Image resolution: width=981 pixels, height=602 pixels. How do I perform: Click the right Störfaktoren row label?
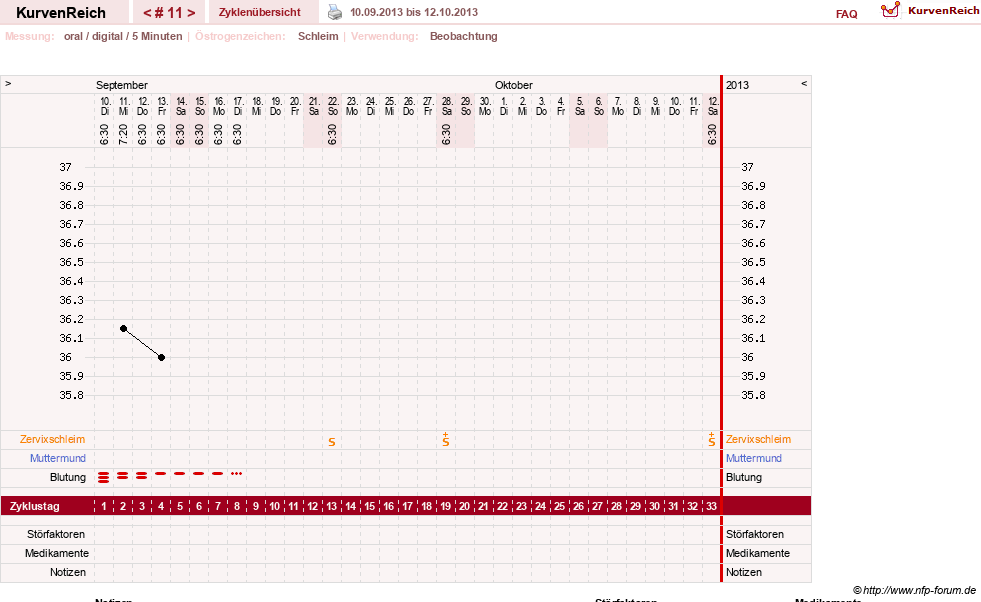click(755, 534)
